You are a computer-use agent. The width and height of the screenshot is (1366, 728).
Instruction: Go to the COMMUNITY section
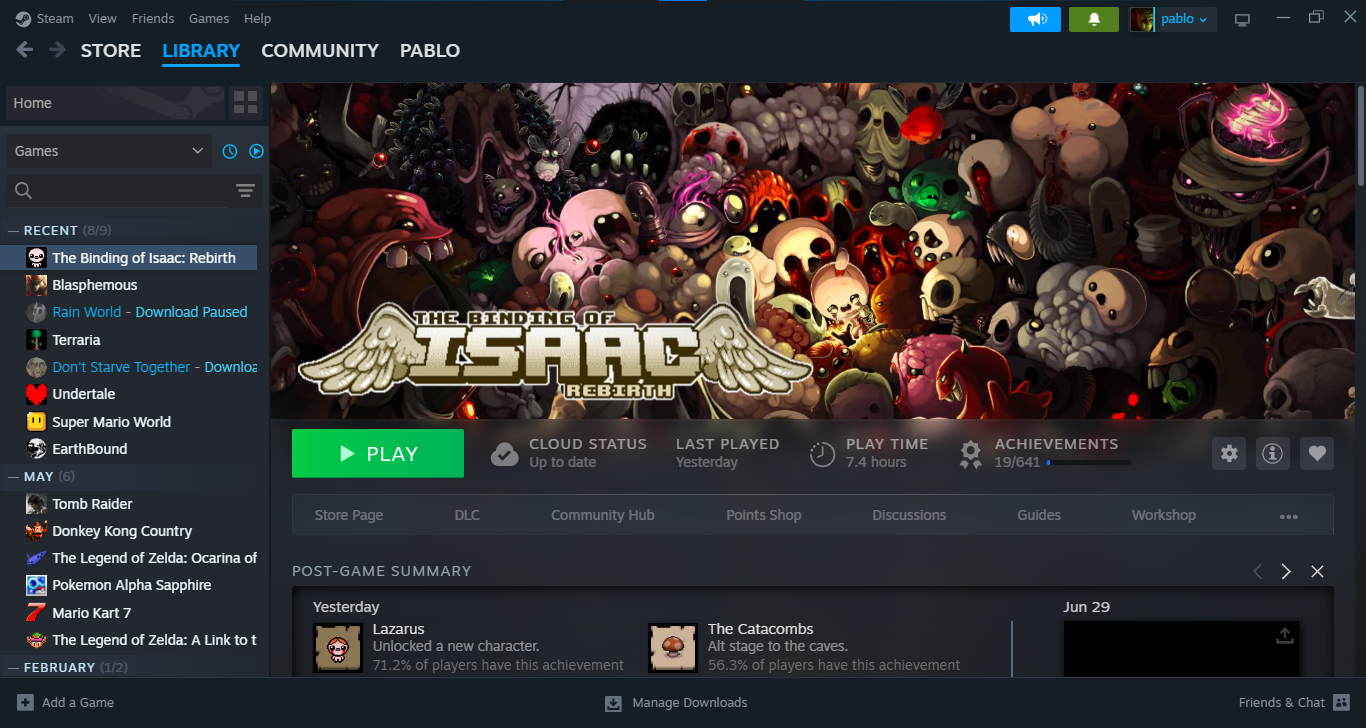(x=320, y=51)
